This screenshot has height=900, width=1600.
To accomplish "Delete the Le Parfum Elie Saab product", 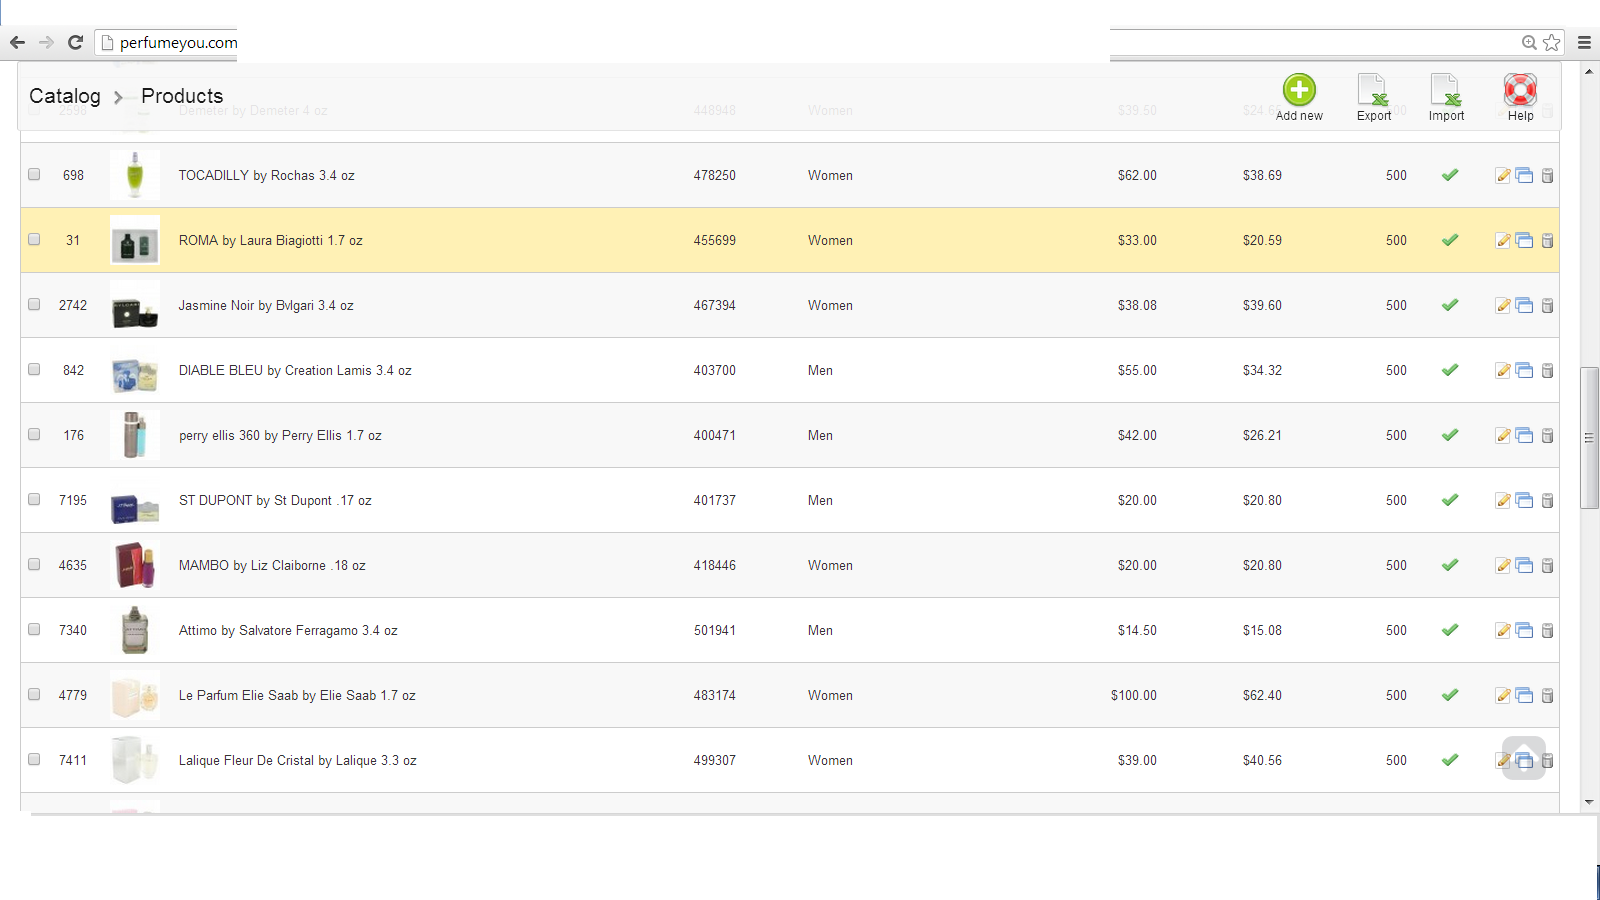I will 1547,695.
